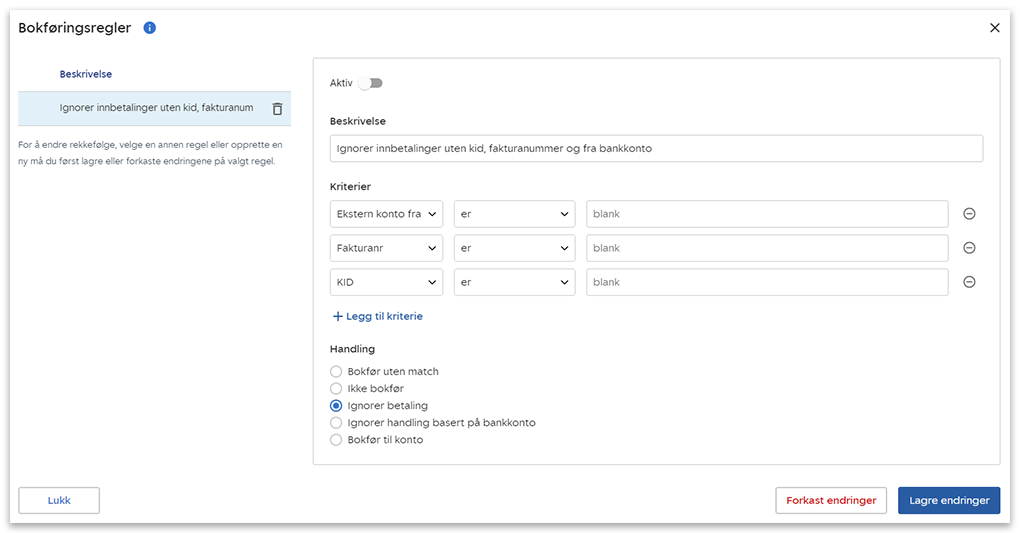Expand the Fakturanr field dropdown
1020x533 pixels.
coord(386,248)
